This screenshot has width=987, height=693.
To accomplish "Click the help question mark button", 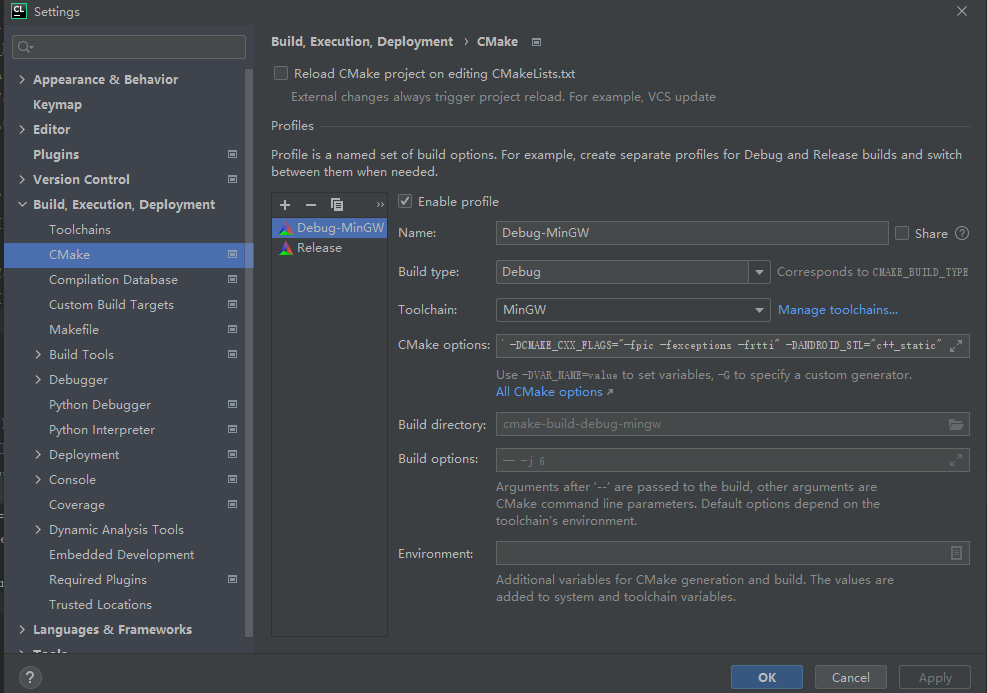I will pyautogui.click(x=29, y=677).
